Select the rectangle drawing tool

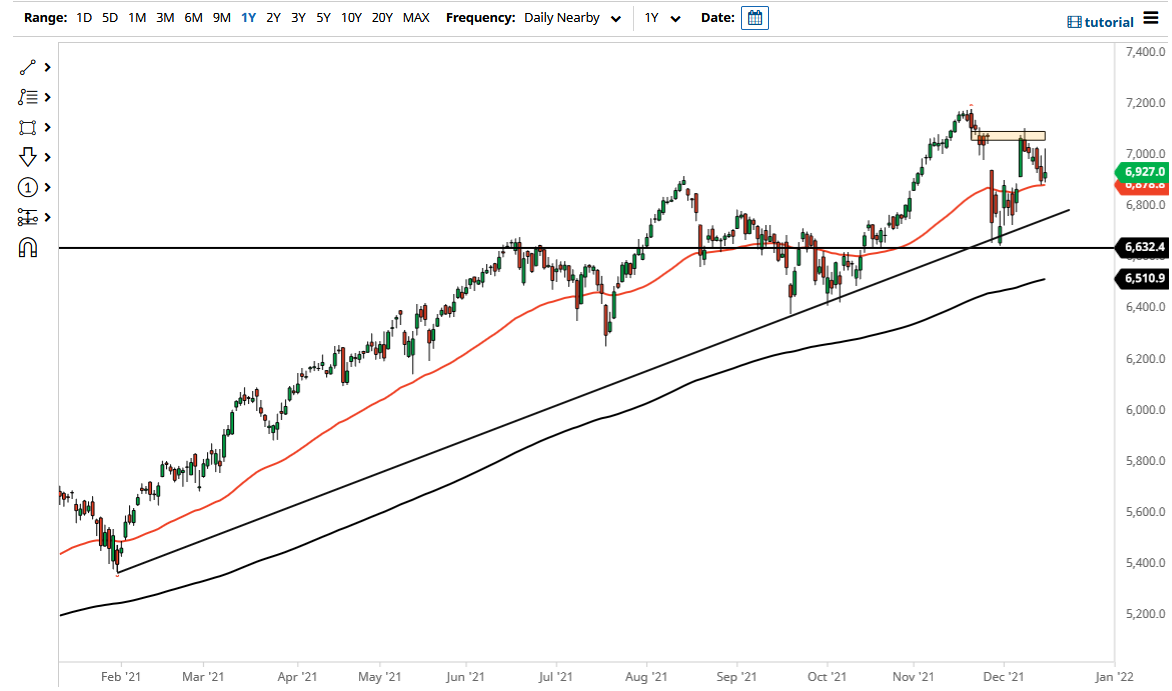28,126
